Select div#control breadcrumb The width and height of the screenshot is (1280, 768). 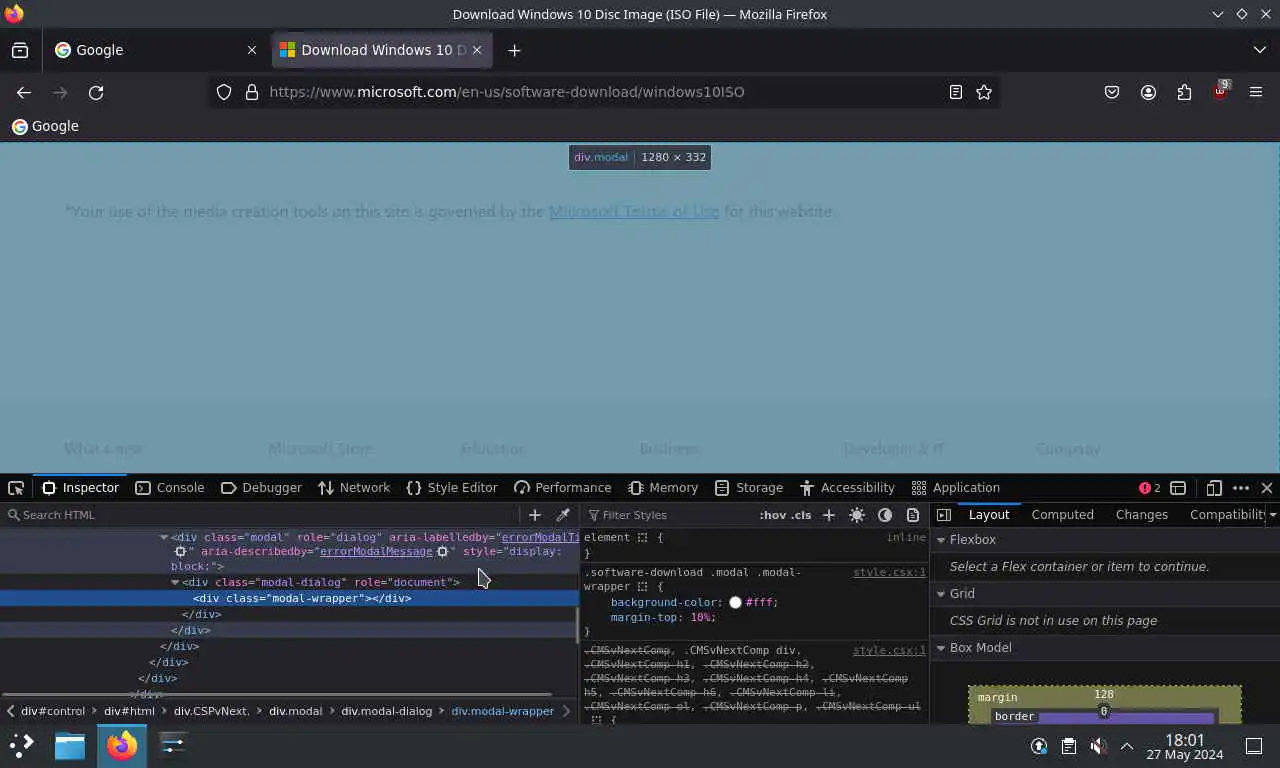coord(53,711)
